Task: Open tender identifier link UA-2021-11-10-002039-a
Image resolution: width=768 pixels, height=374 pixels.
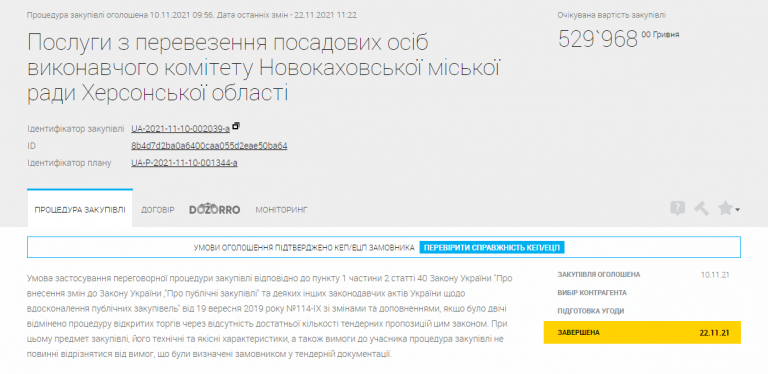Action: point(180,129)
